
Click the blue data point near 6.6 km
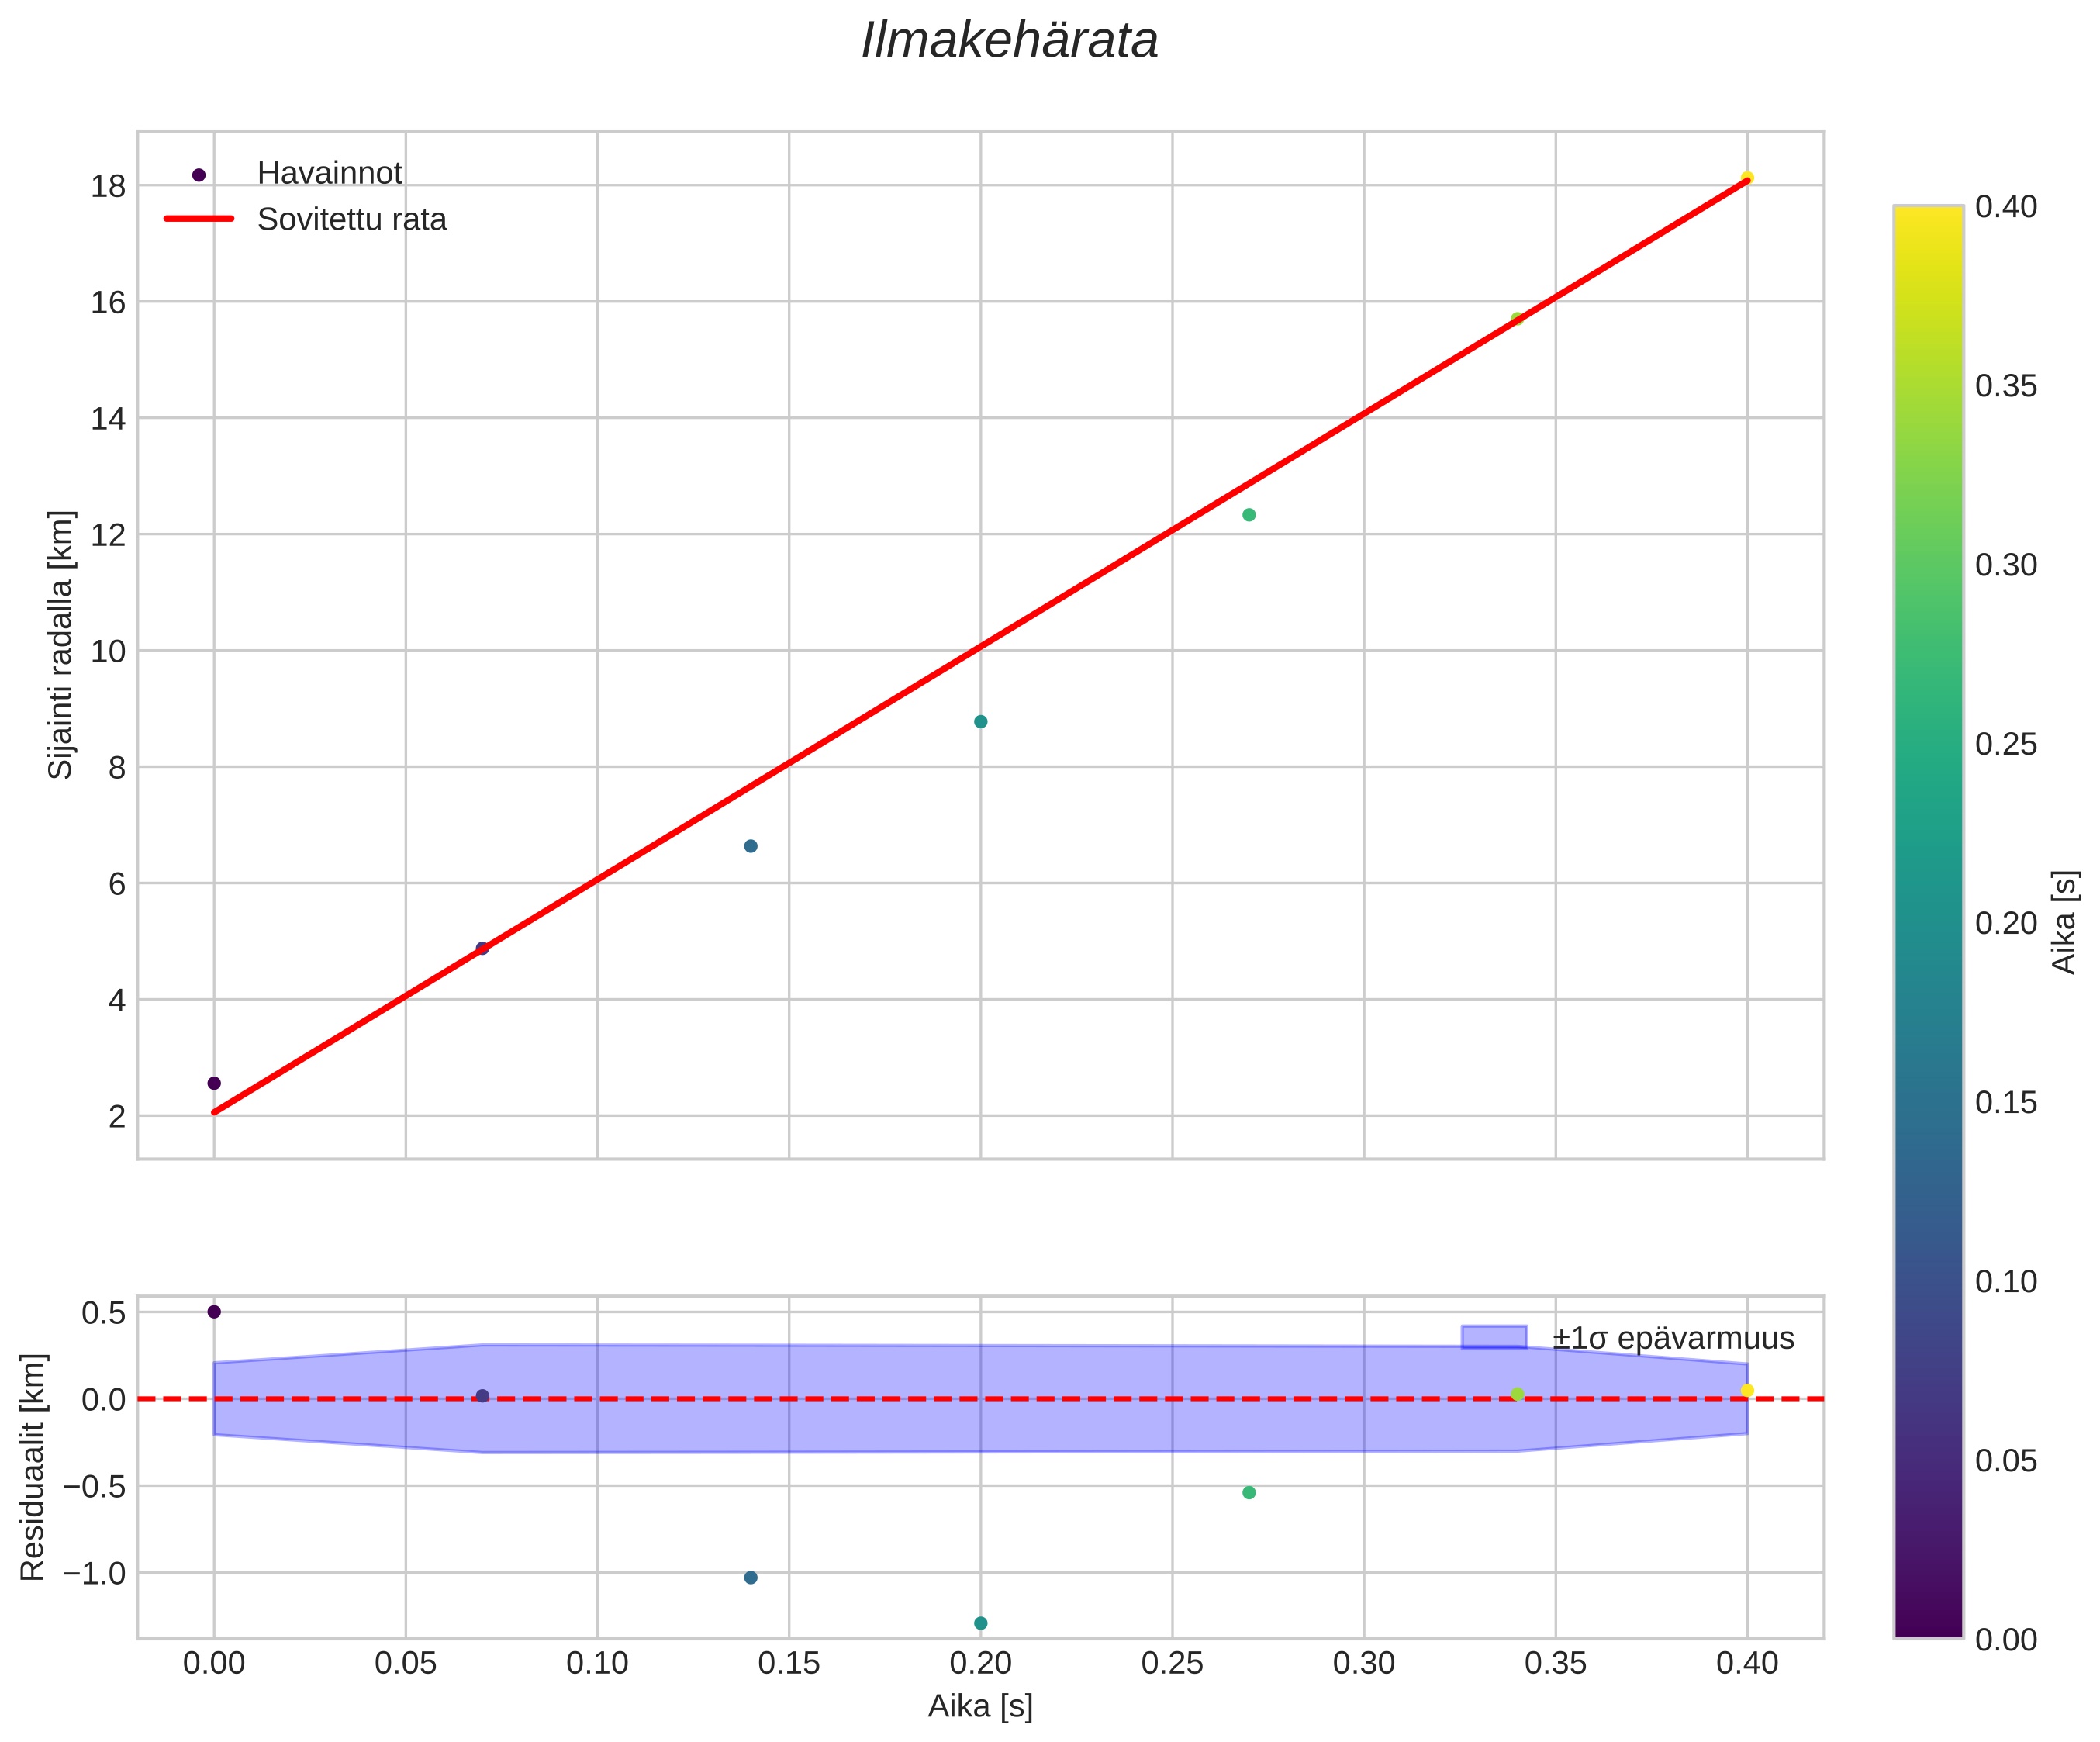click(x=751, y=846)
